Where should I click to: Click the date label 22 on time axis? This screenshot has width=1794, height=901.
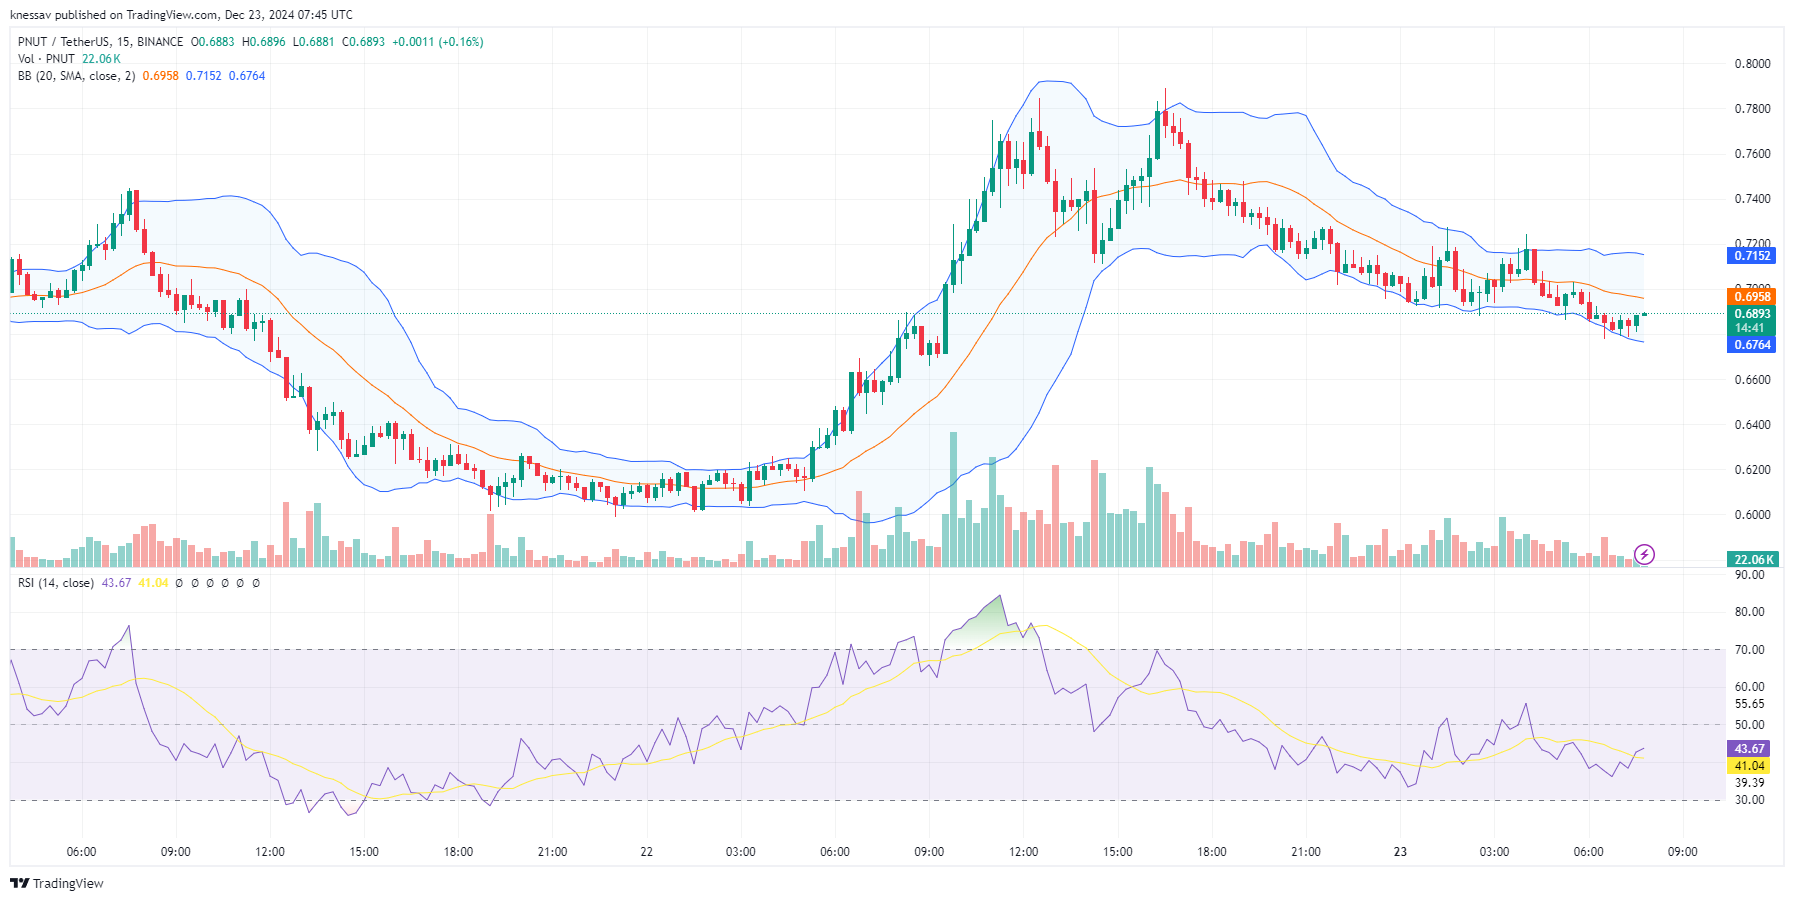click(646, 852)
